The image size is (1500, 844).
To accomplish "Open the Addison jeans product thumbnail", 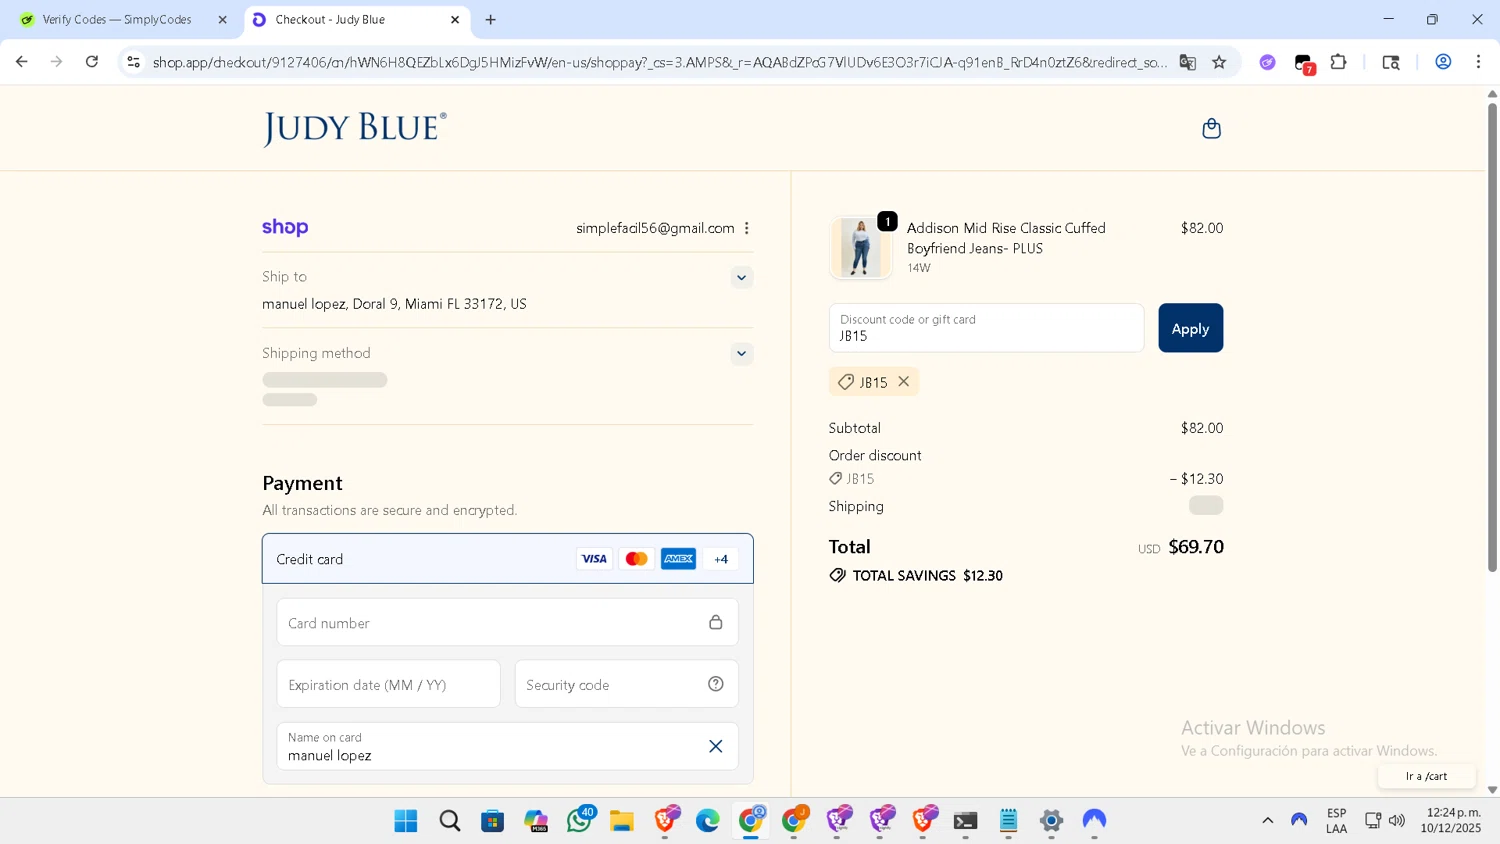I will coord(860,248).
